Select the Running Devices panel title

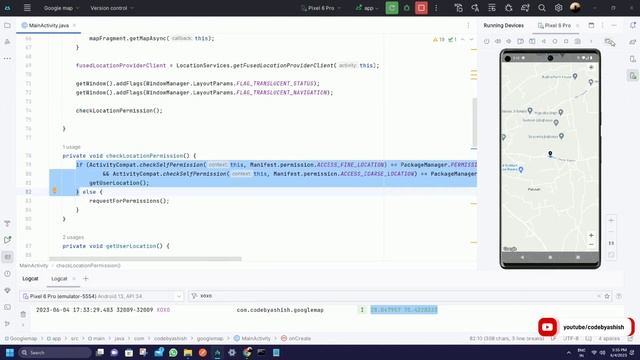click(503, 25)
